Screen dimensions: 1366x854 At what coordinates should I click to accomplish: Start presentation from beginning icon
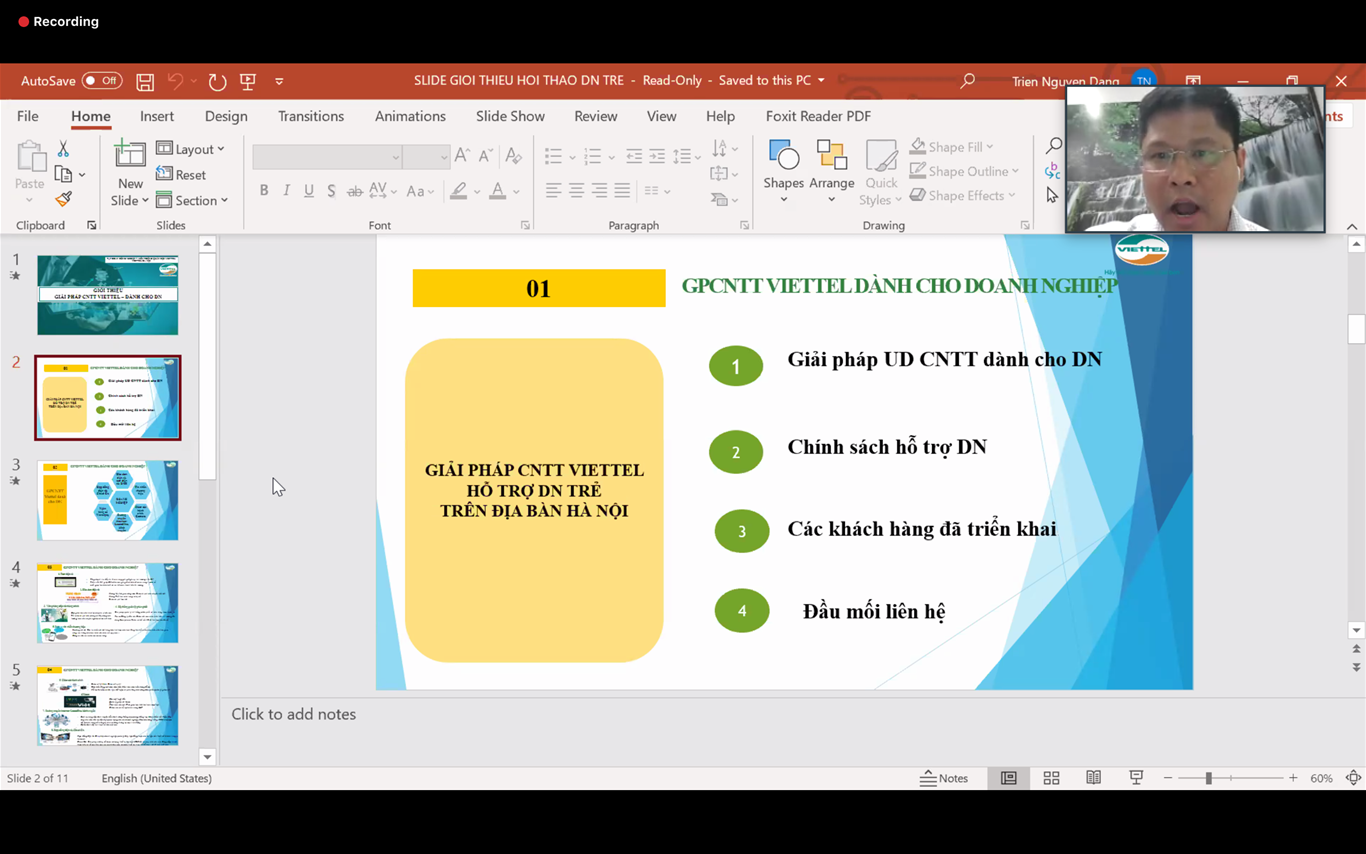click(248, 81)
